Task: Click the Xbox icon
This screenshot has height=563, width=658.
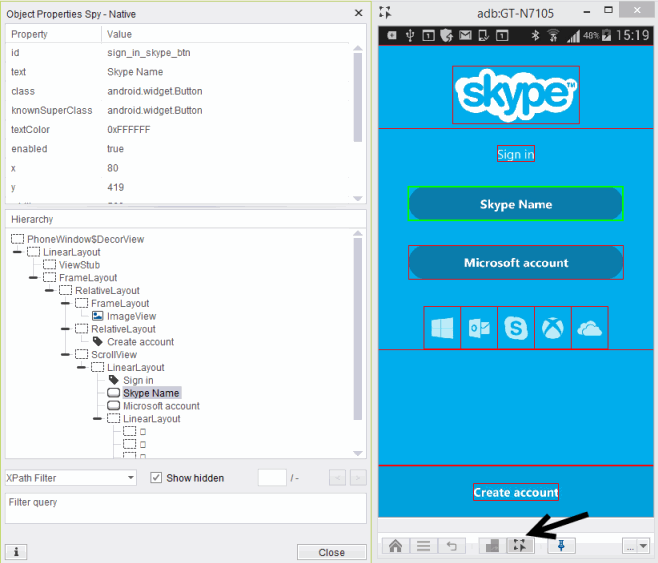Action: coord(553,328)
